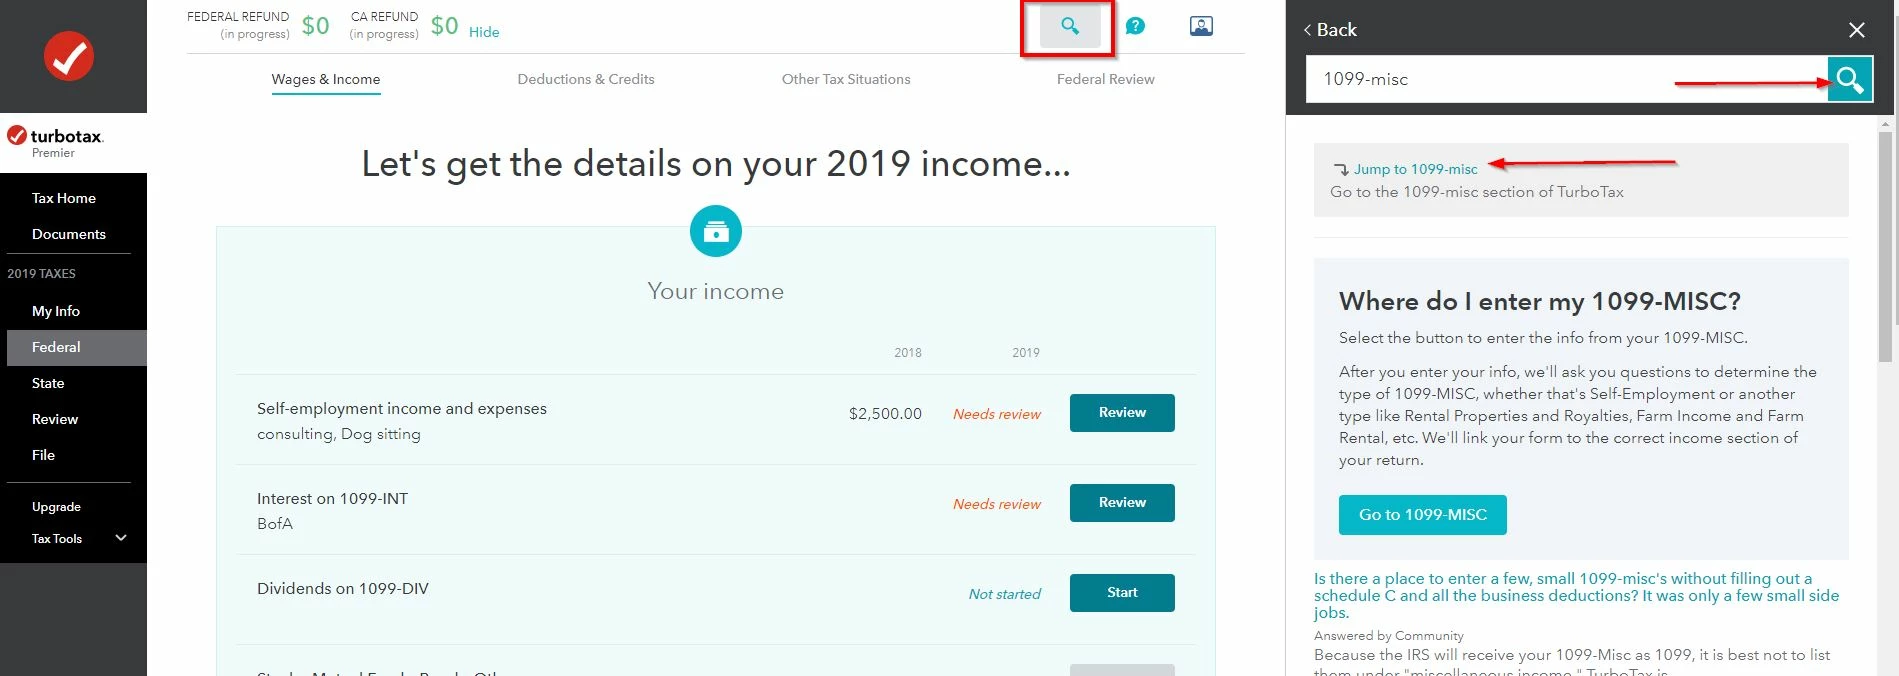Screen dimensions: 1899x676
Task: Click the teal search button beside 1099-misc
Action: pos(1850,79)
